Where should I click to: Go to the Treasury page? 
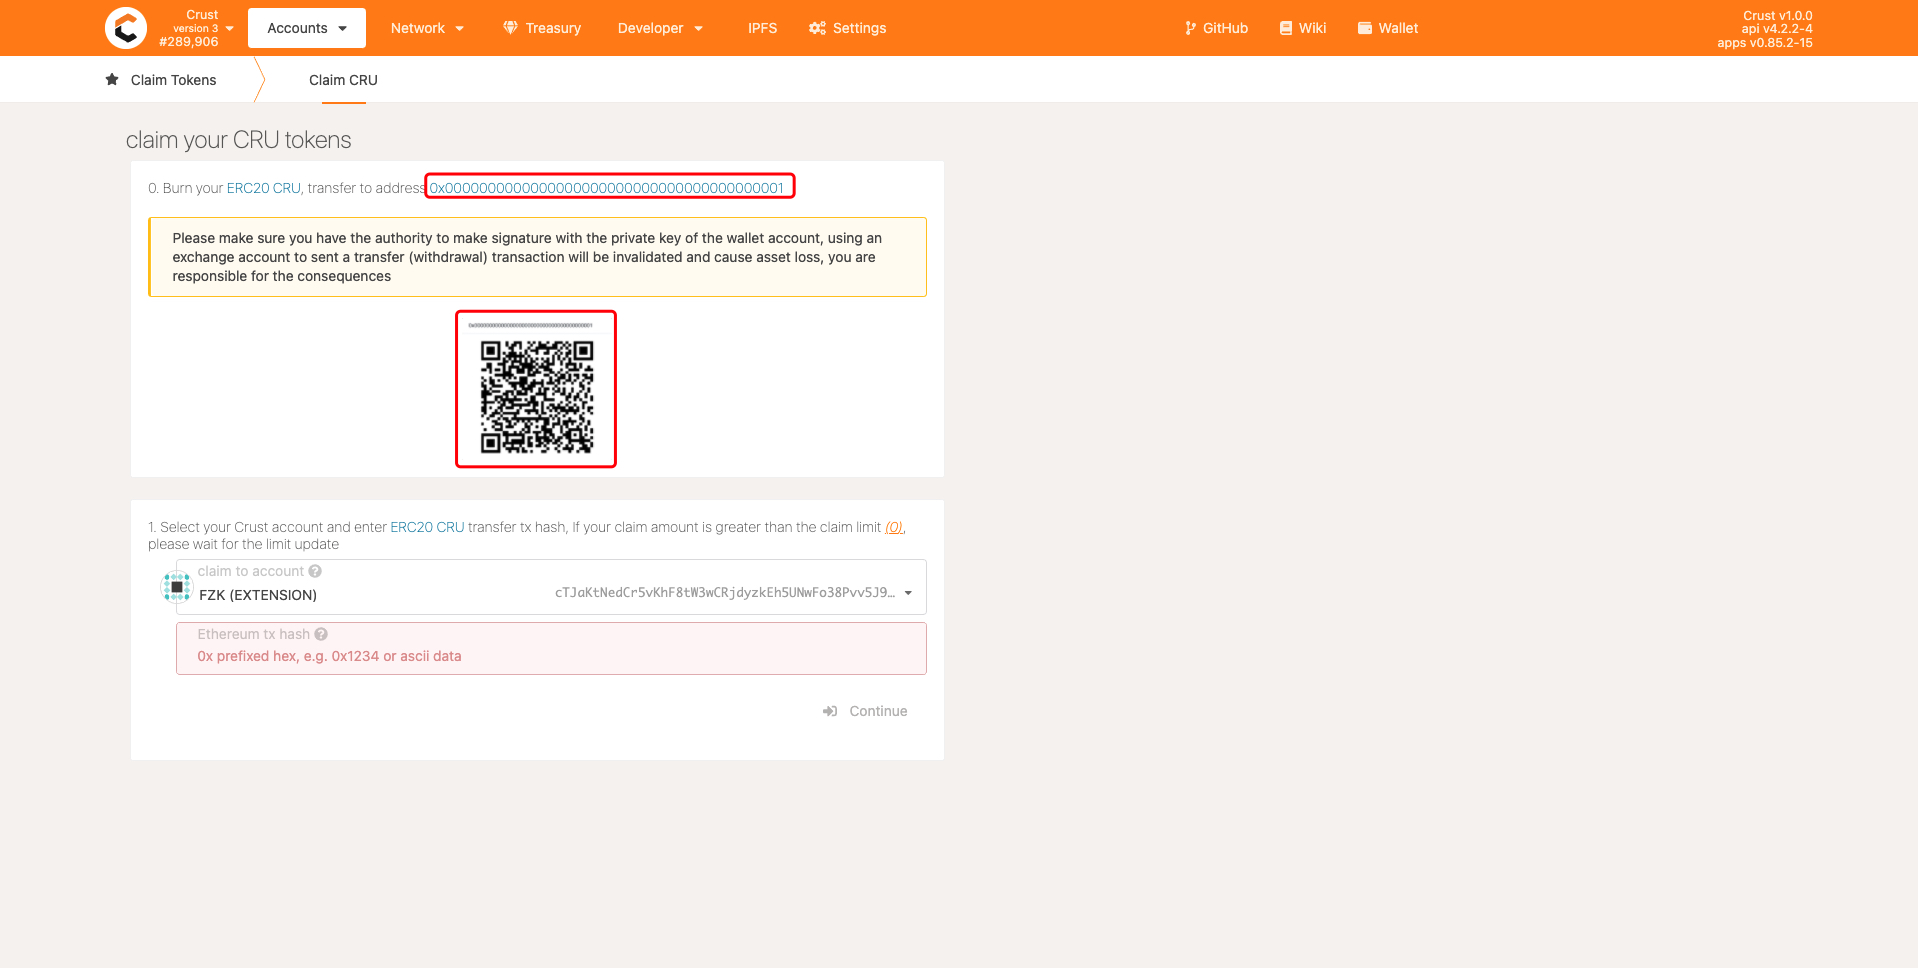pos(542,28)
